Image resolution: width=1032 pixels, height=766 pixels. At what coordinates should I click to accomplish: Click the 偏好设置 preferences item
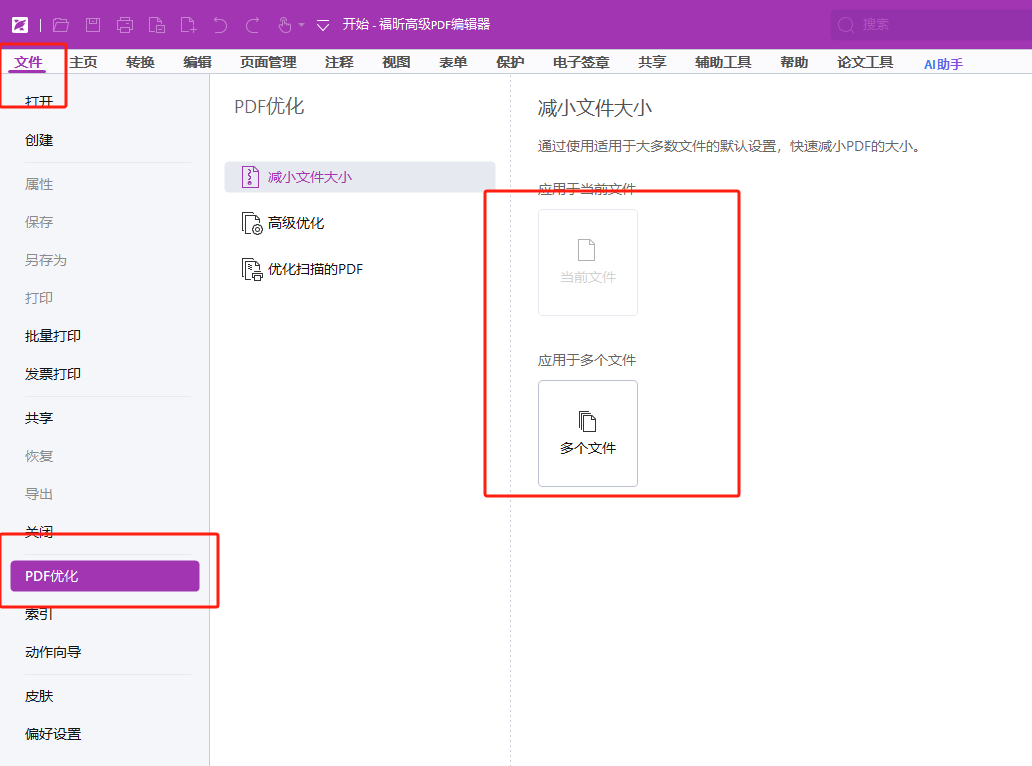(53, 734)
